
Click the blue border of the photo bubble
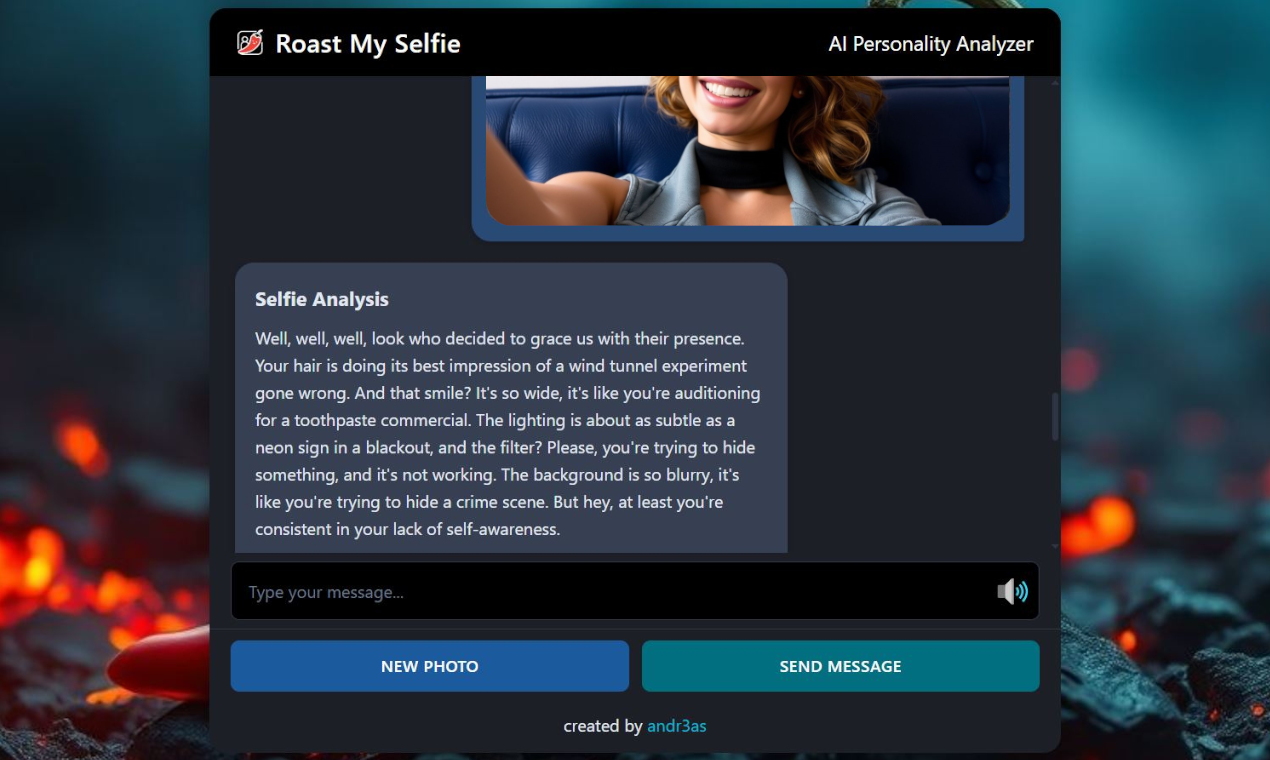(748, 234)
